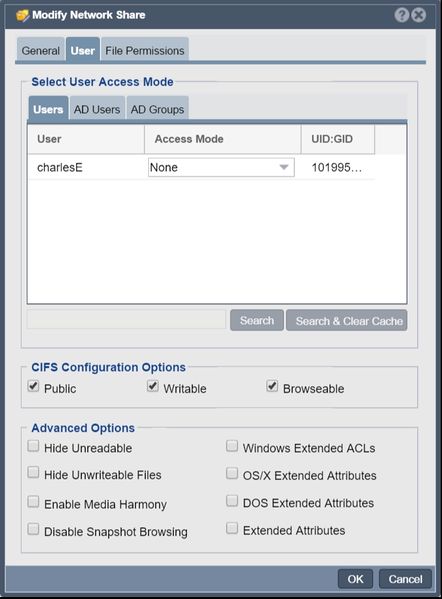
Task: Select the charlesE user row
Action: pos(201,167)
